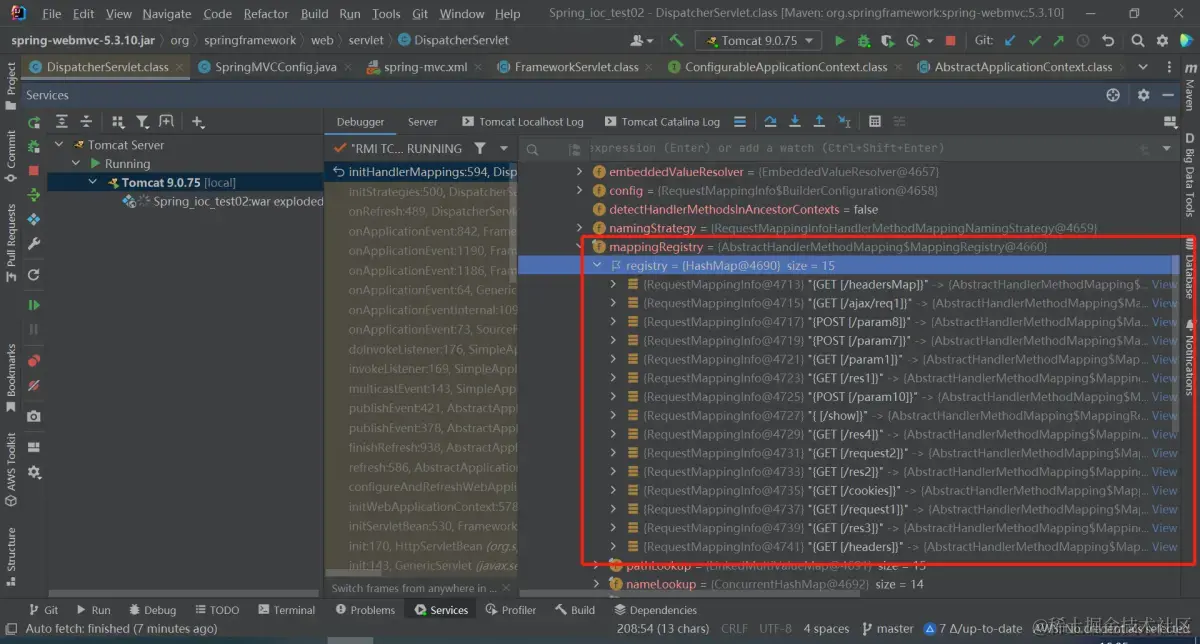
Task: Click Services panel options gear icon
Action: point(1144,95)
